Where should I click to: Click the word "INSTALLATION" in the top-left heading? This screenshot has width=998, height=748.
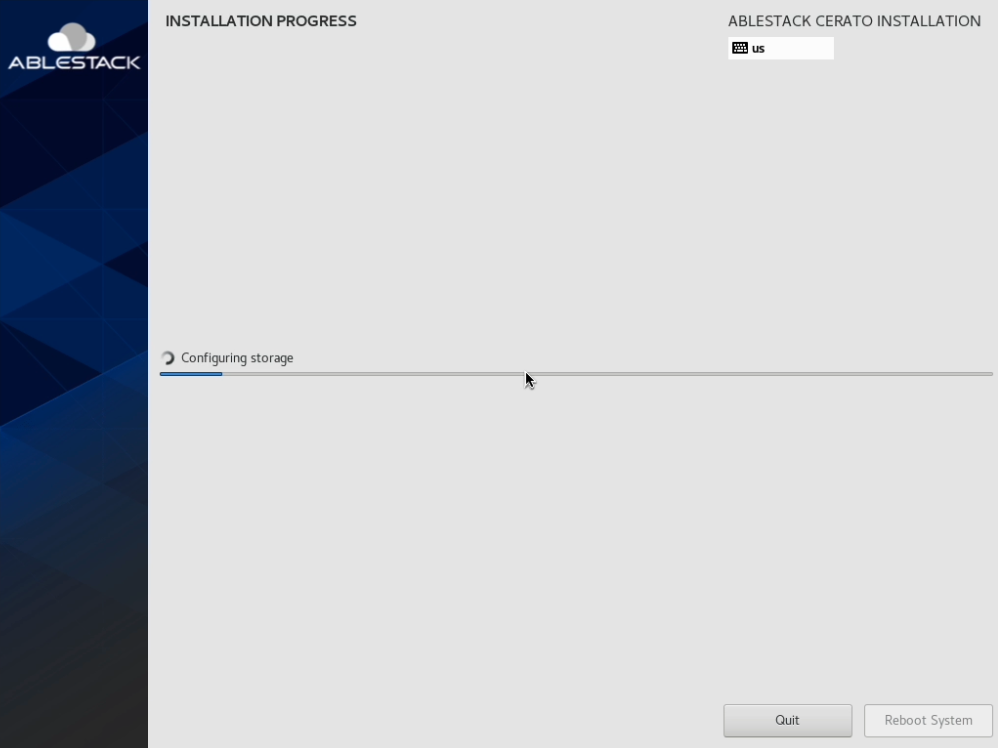coord(215,21)
